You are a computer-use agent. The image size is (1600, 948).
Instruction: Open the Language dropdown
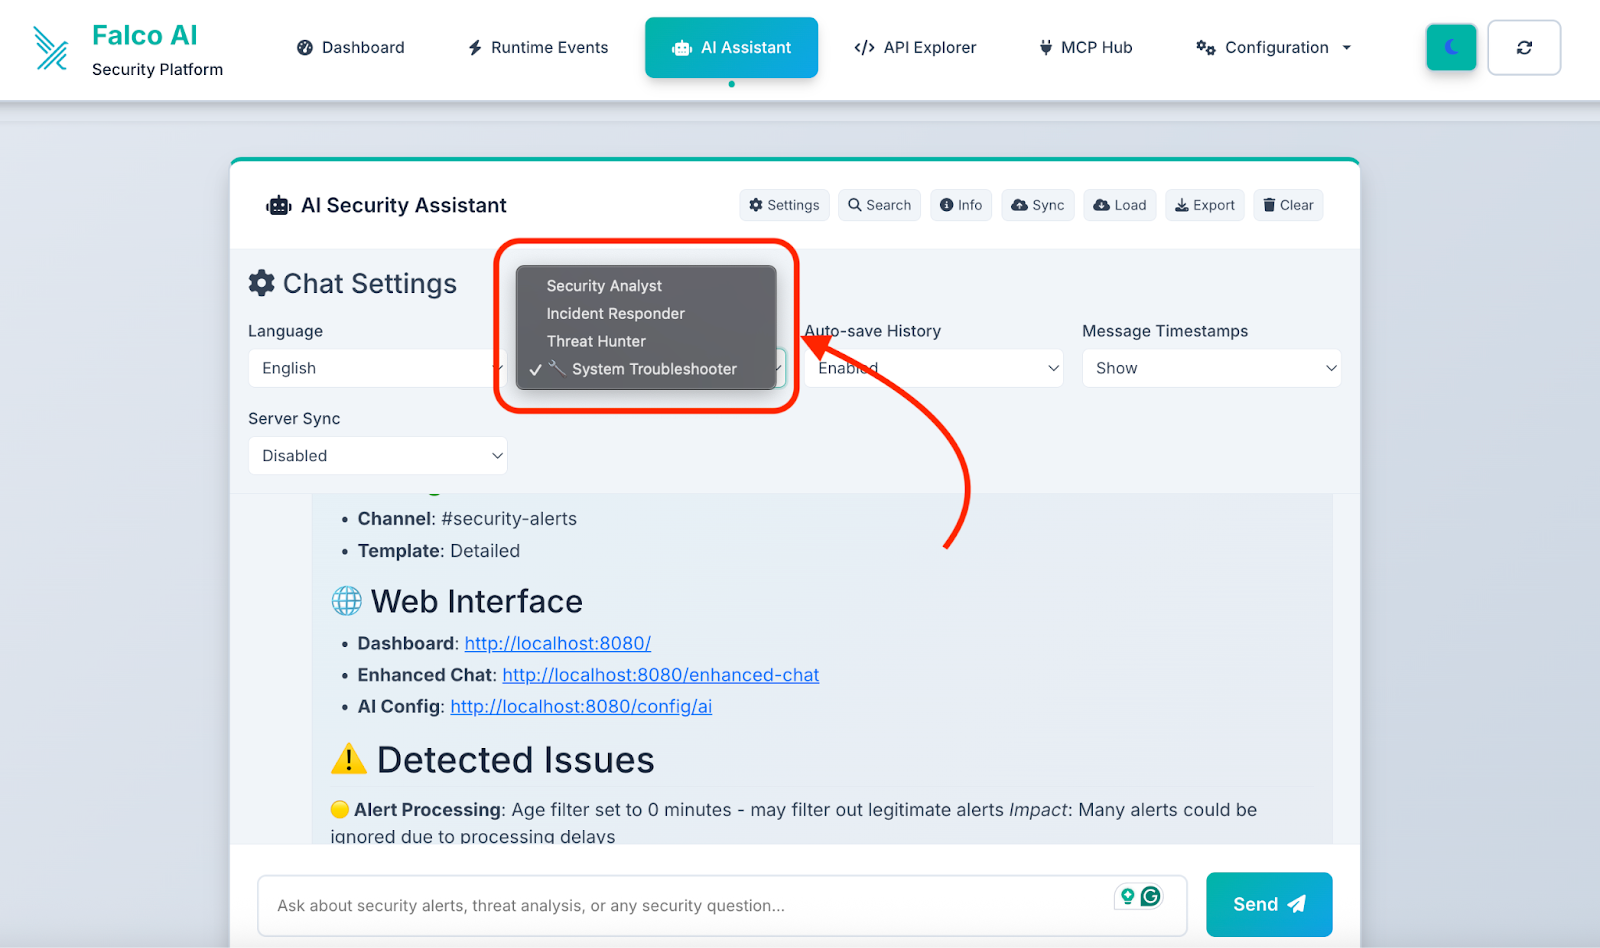[x=377, y=368]
